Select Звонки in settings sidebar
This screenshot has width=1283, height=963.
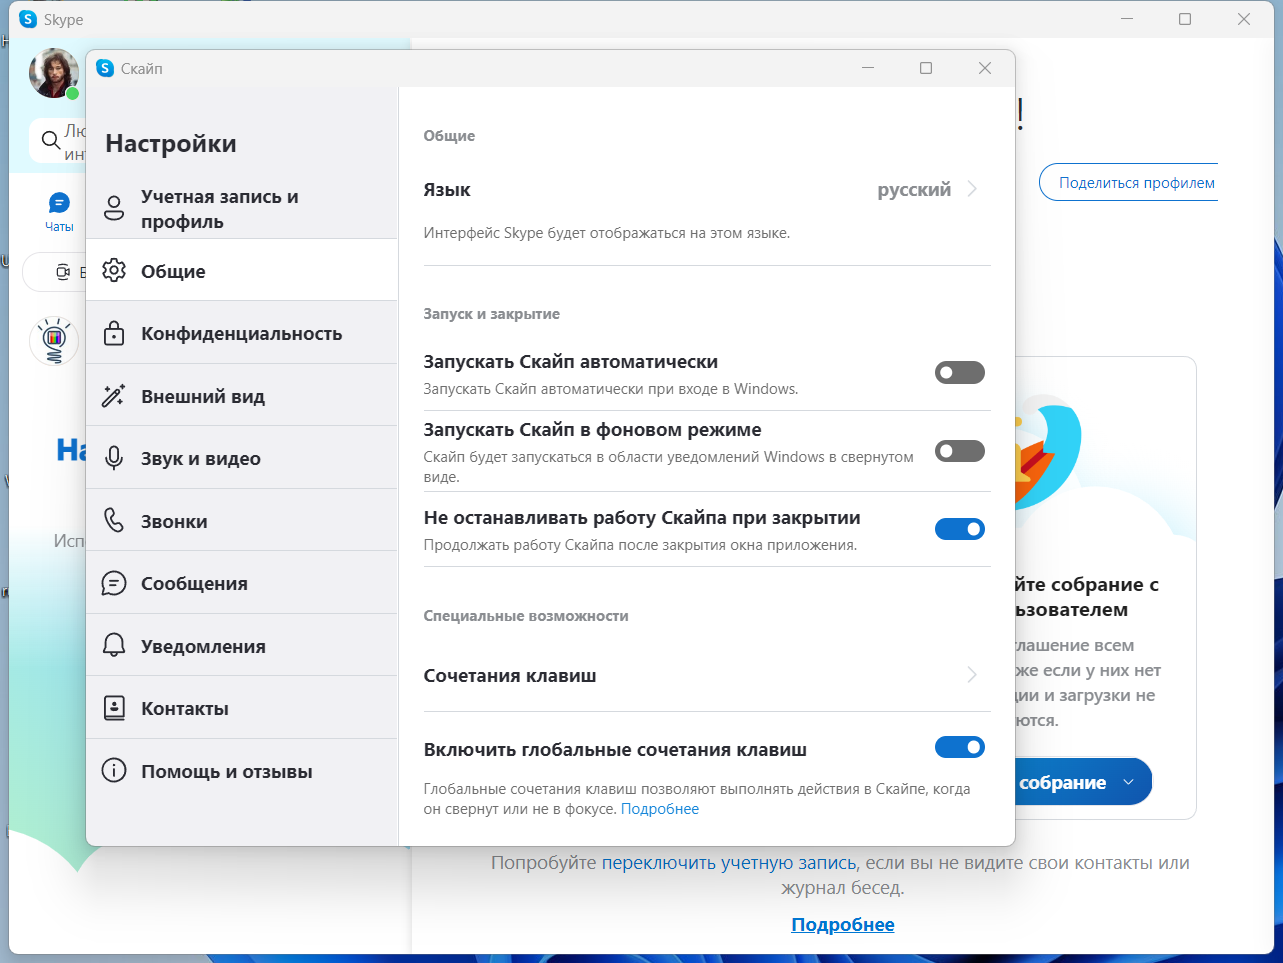(x=242, y=521)
